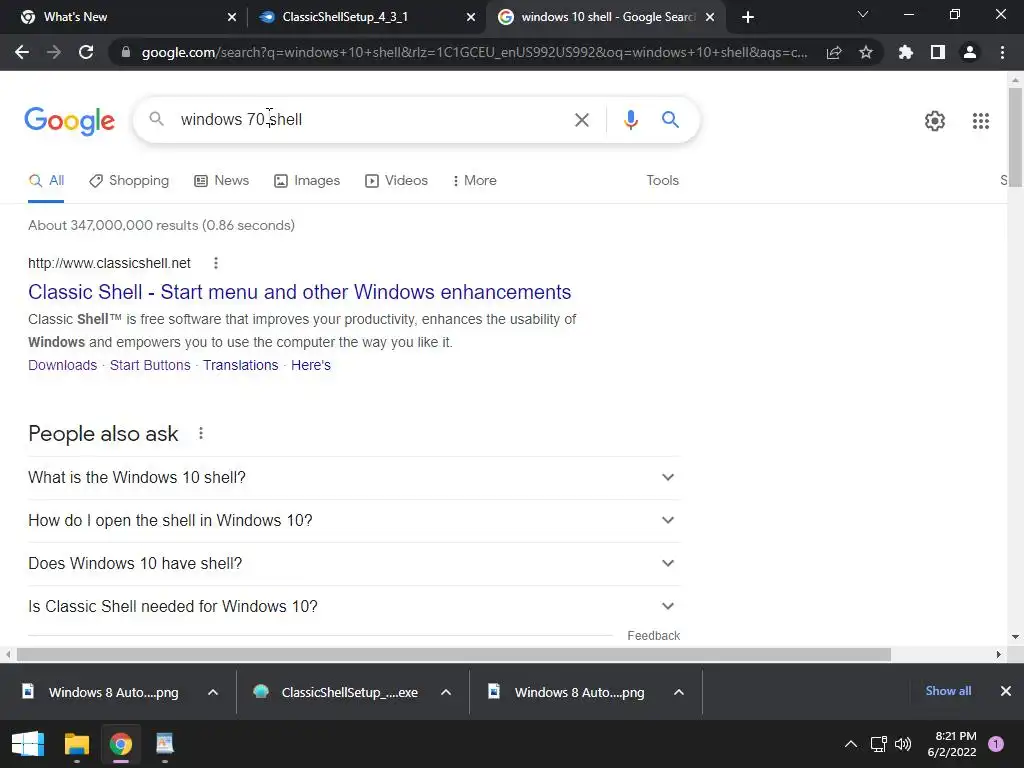The width and height of the screenshot is (1024, 768).
Task: Open People also ask options menu
Action: [201, 433]
